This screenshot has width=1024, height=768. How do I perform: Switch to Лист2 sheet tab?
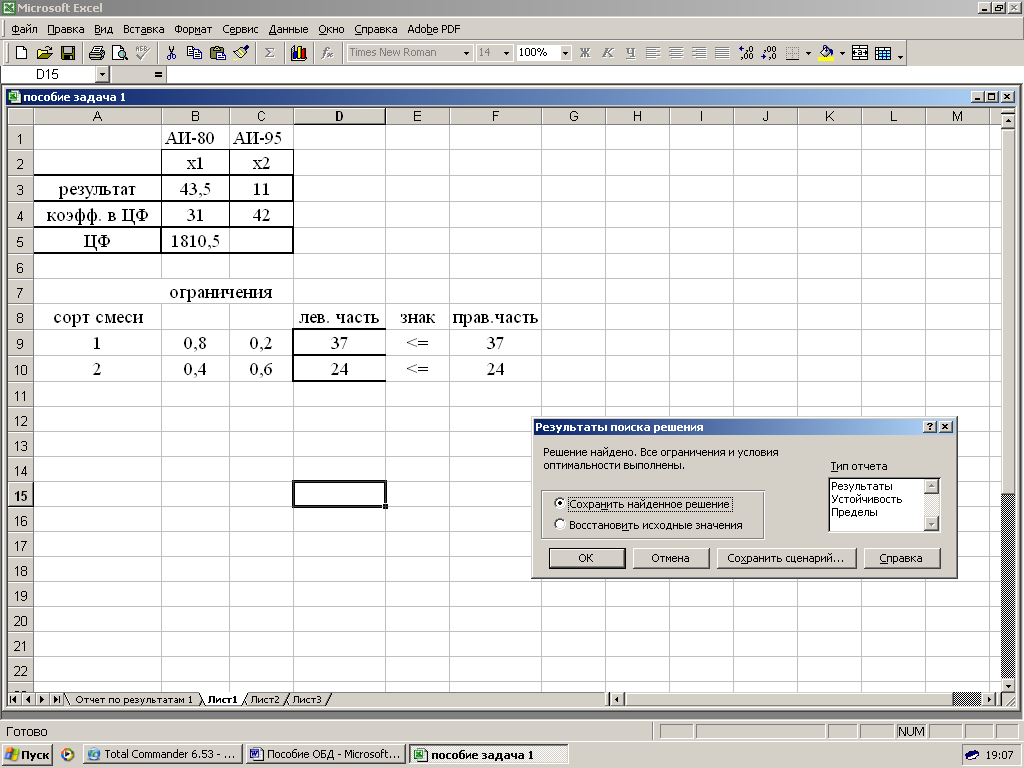pyautogui.click(x=264, y=699)
